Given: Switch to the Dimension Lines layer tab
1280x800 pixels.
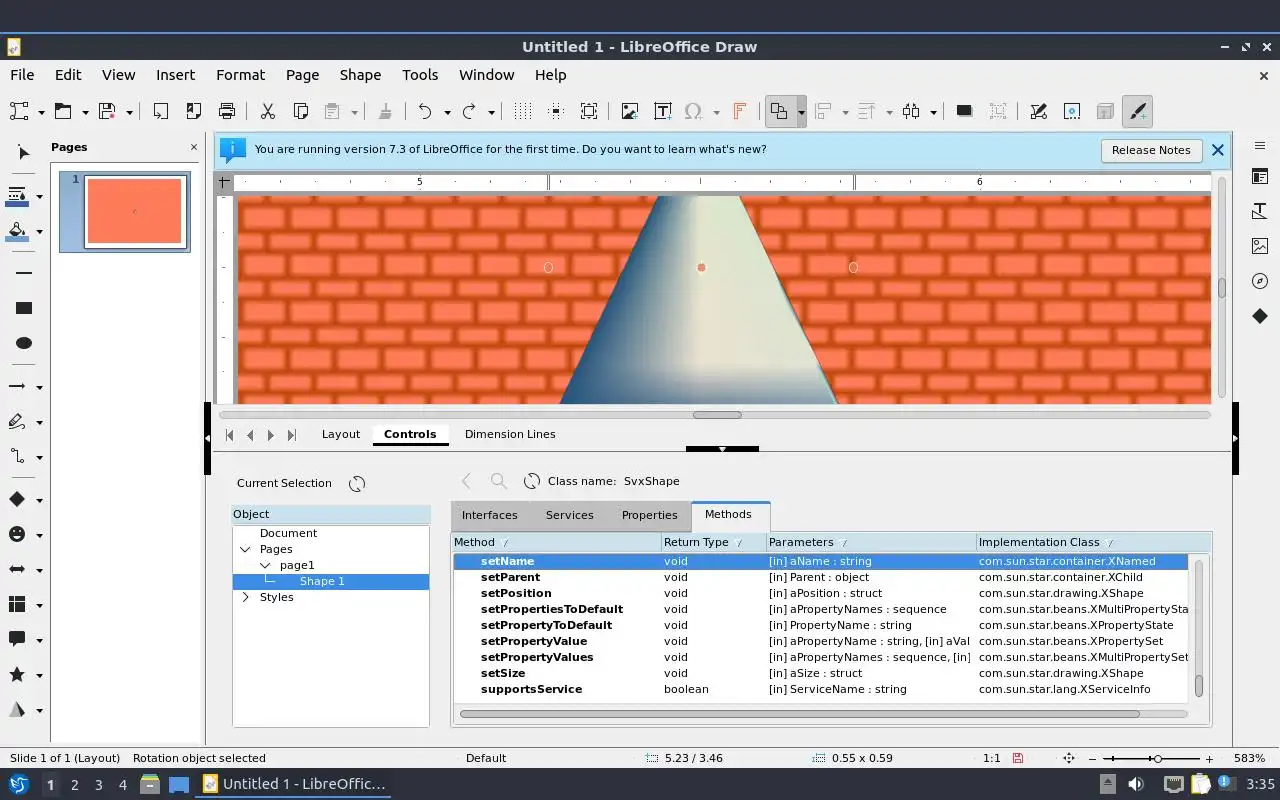Looking at the screenshot, I should click(510, 434).
